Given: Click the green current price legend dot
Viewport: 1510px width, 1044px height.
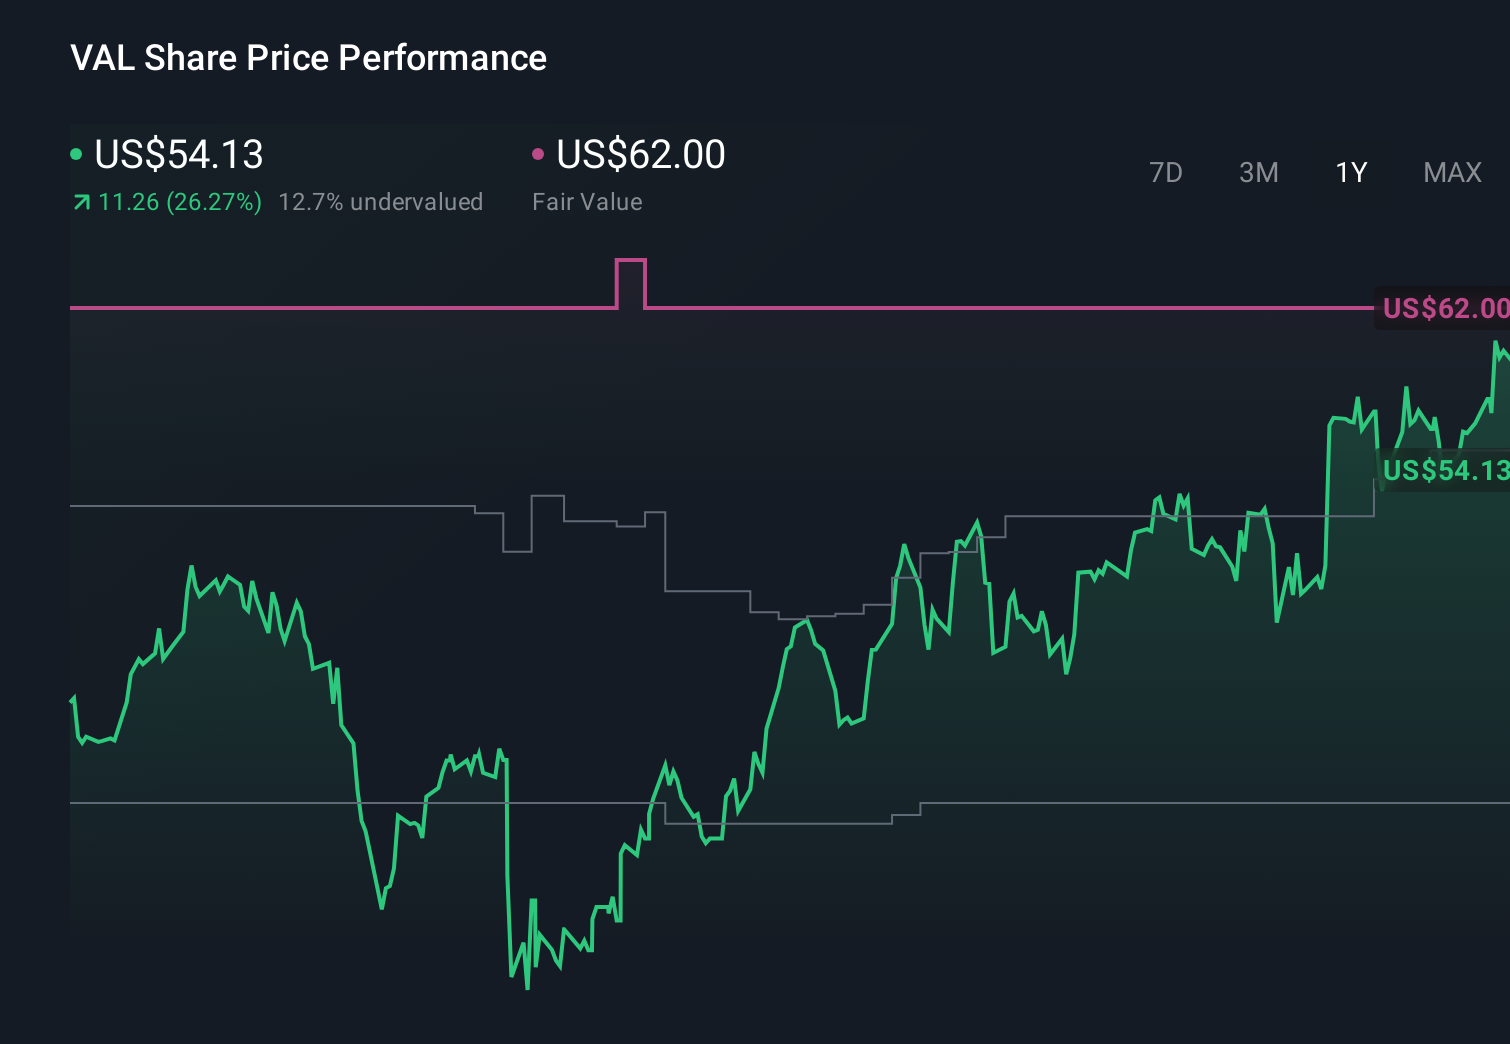Looking at the screenshot, I should point(76,153).
